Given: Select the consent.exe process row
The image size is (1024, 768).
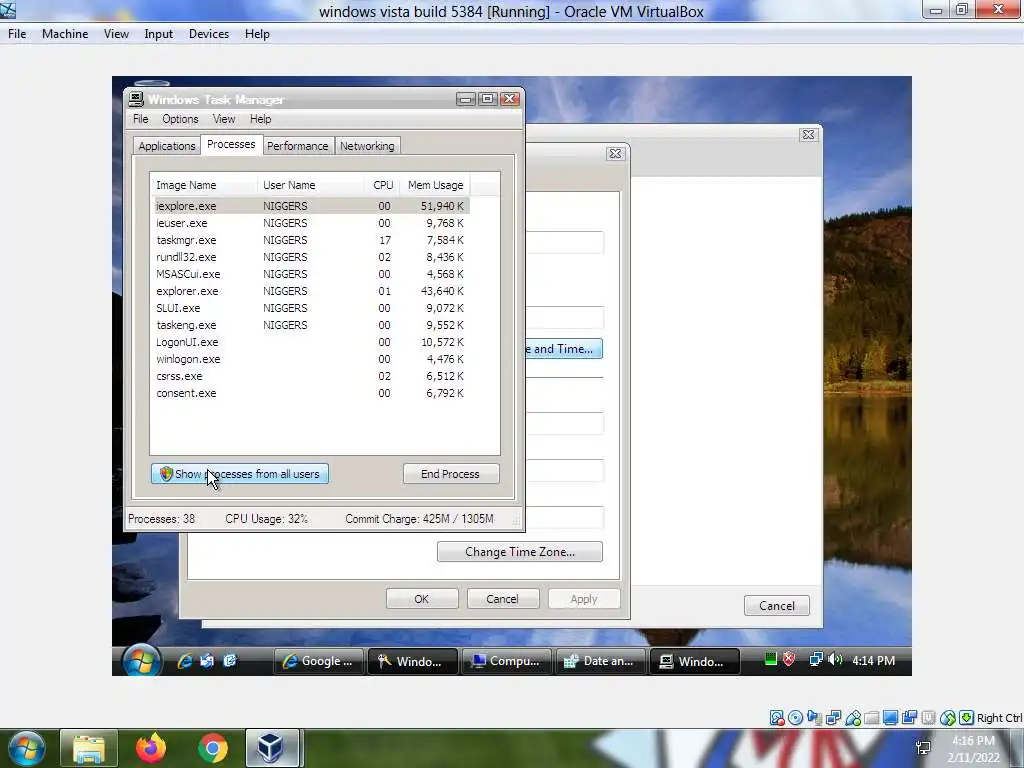Looking at the screenshot, I should (x=312, y=393).
